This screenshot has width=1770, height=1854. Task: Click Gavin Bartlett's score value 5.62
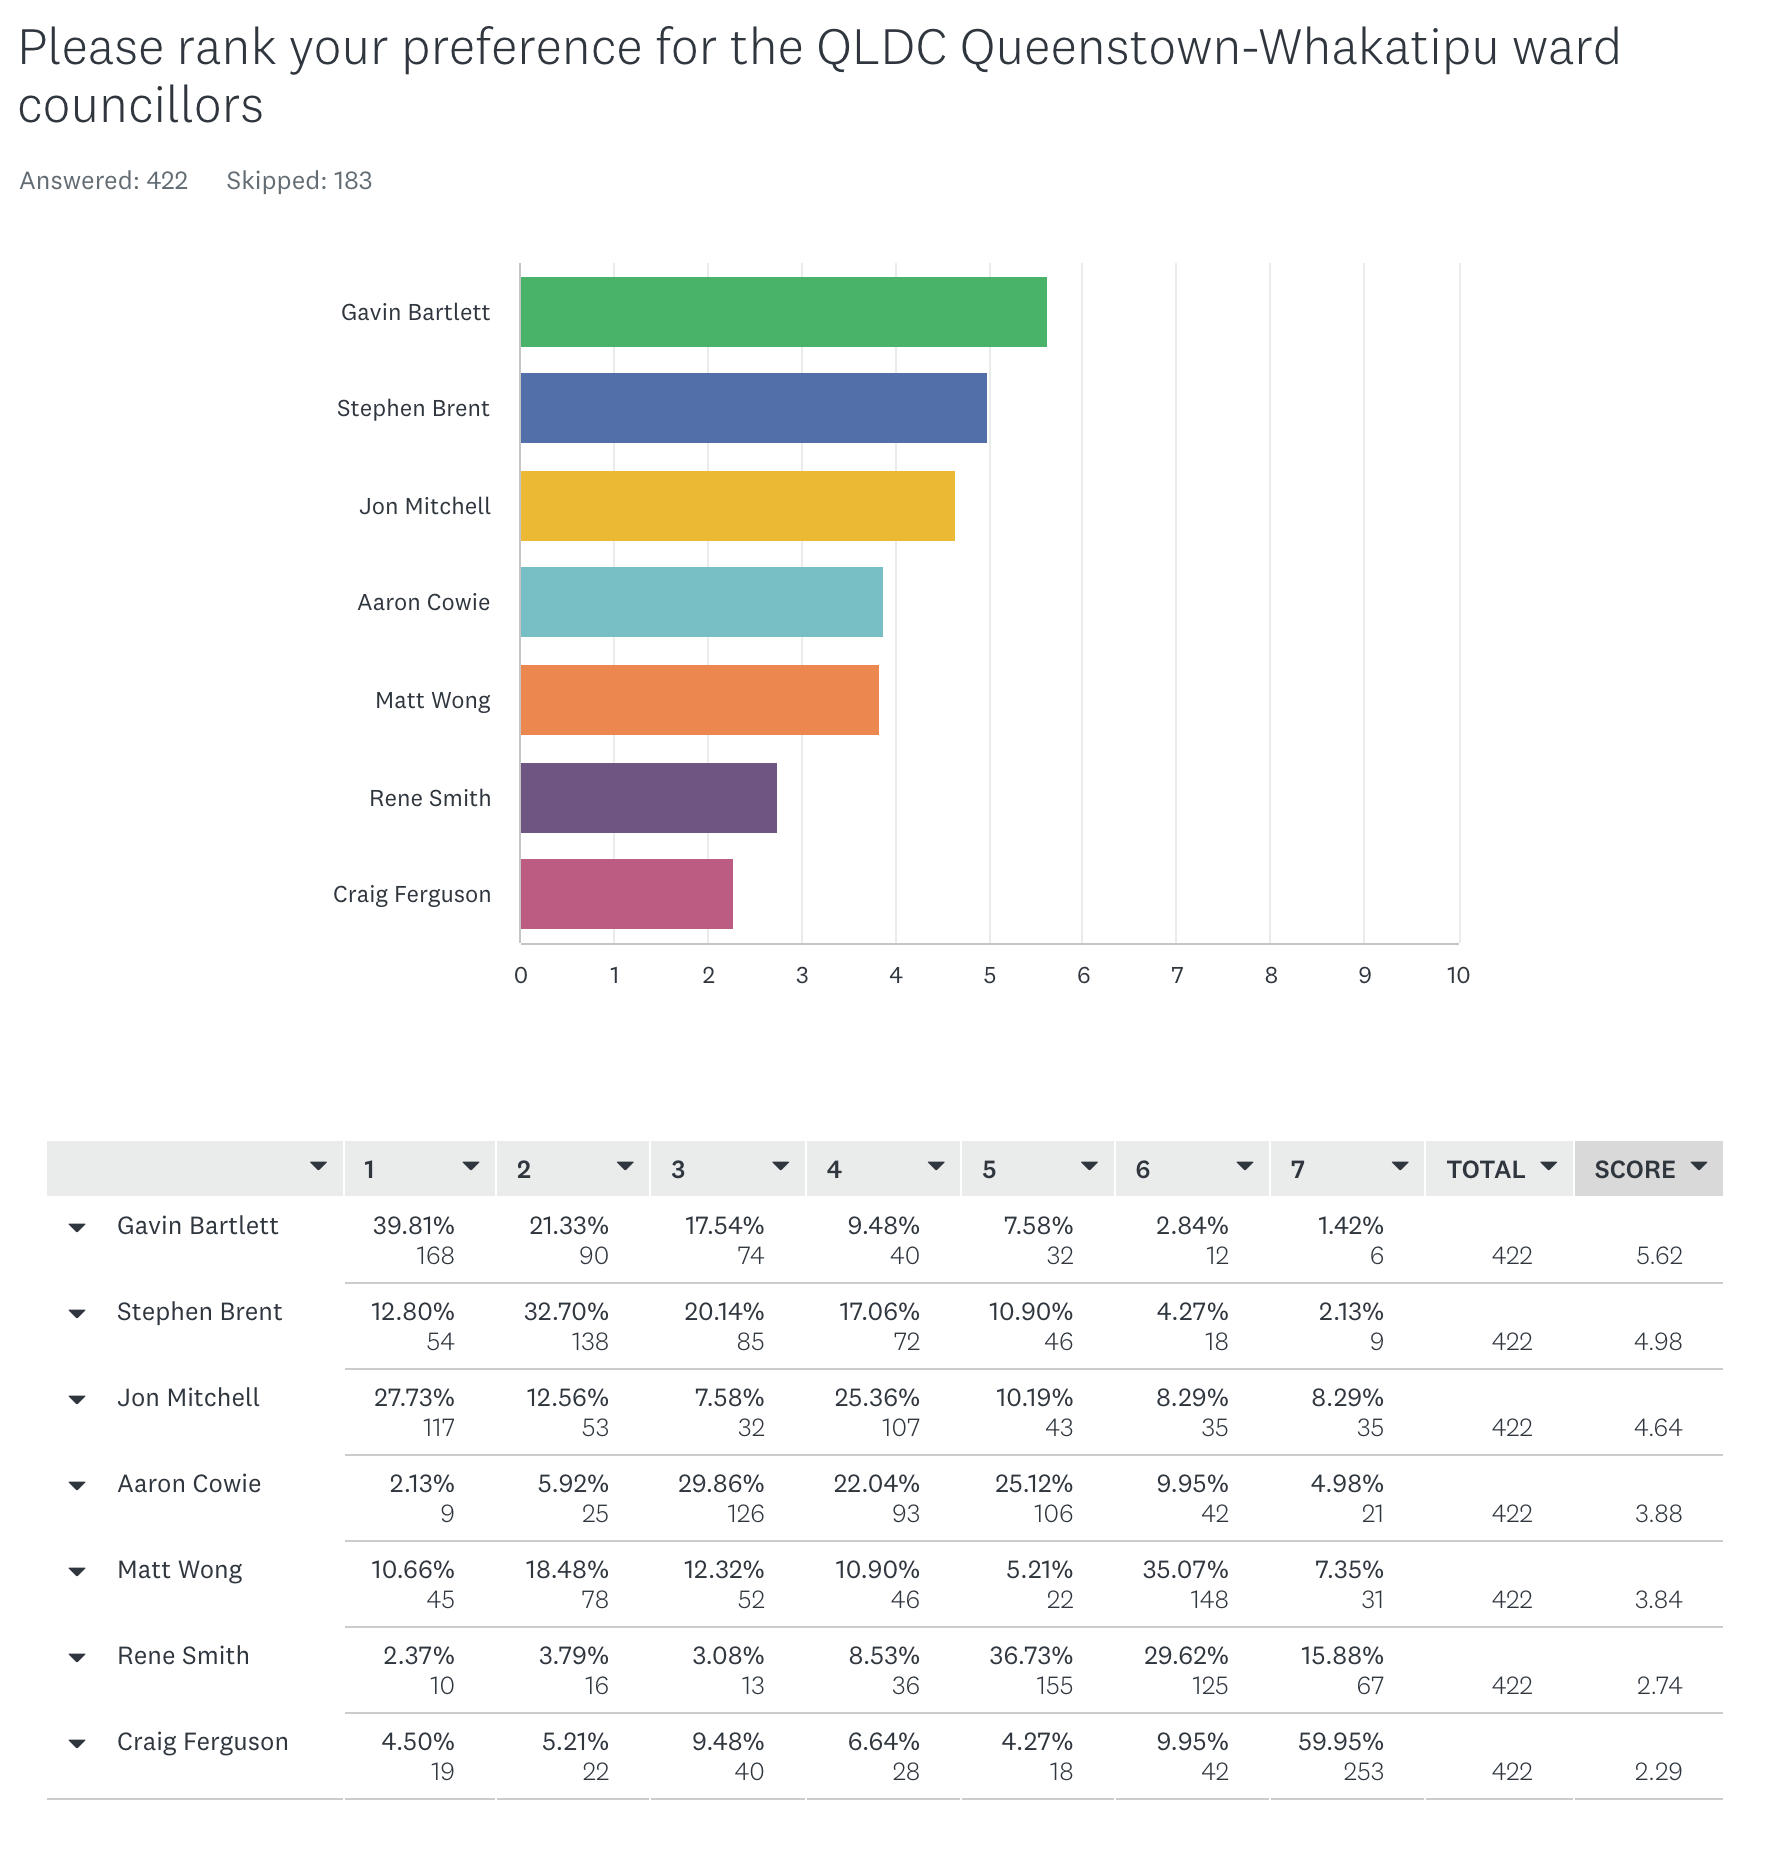pyautogui.click(x=1659, y=1256)
